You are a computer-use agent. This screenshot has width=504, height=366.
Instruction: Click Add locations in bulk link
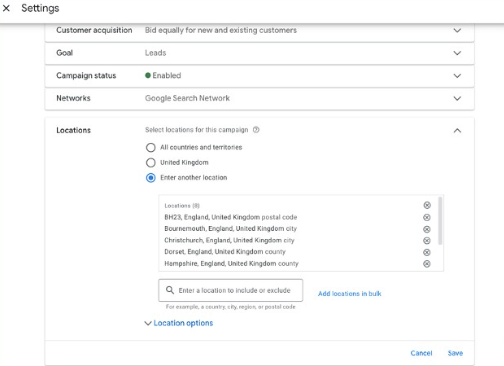pos(350,294)
